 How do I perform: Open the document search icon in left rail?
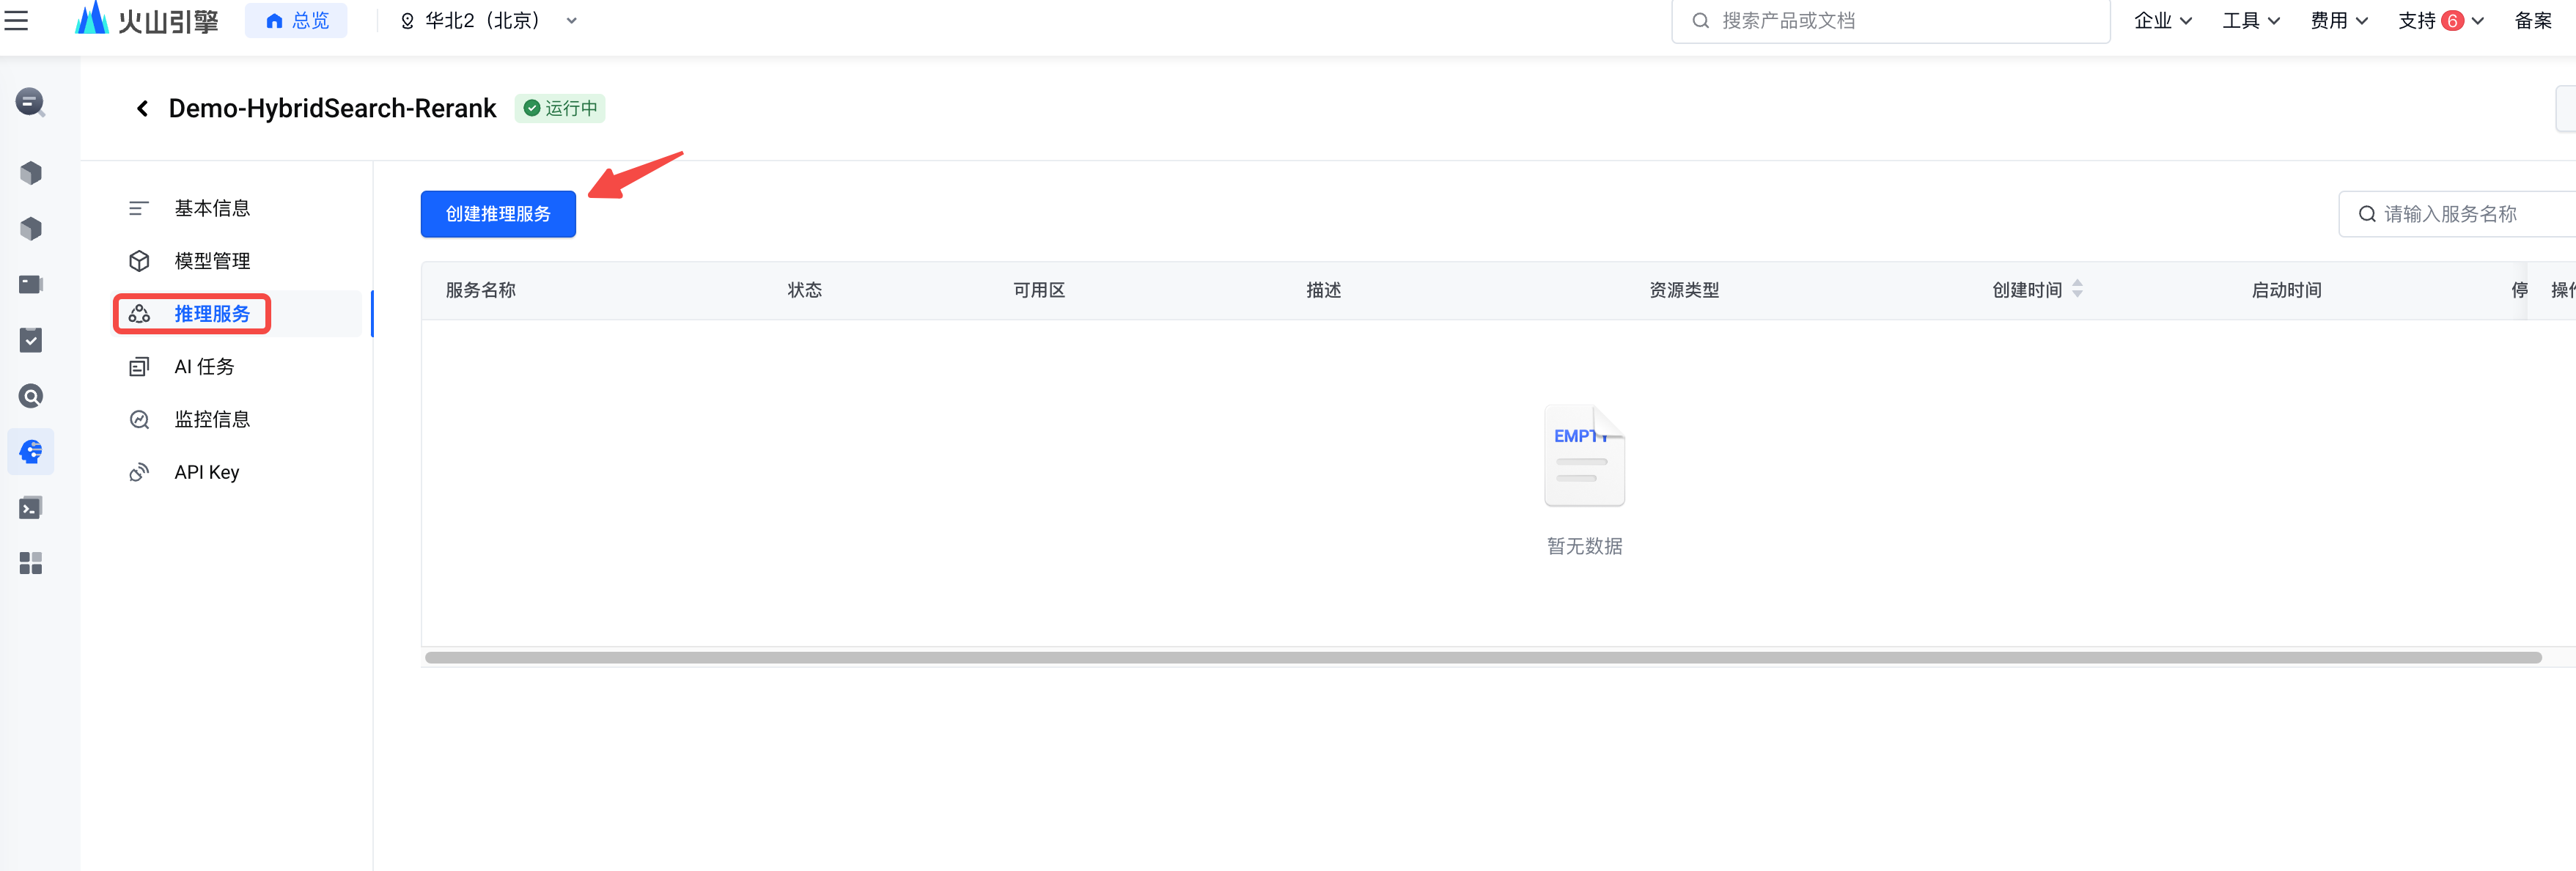pos(31,102)
